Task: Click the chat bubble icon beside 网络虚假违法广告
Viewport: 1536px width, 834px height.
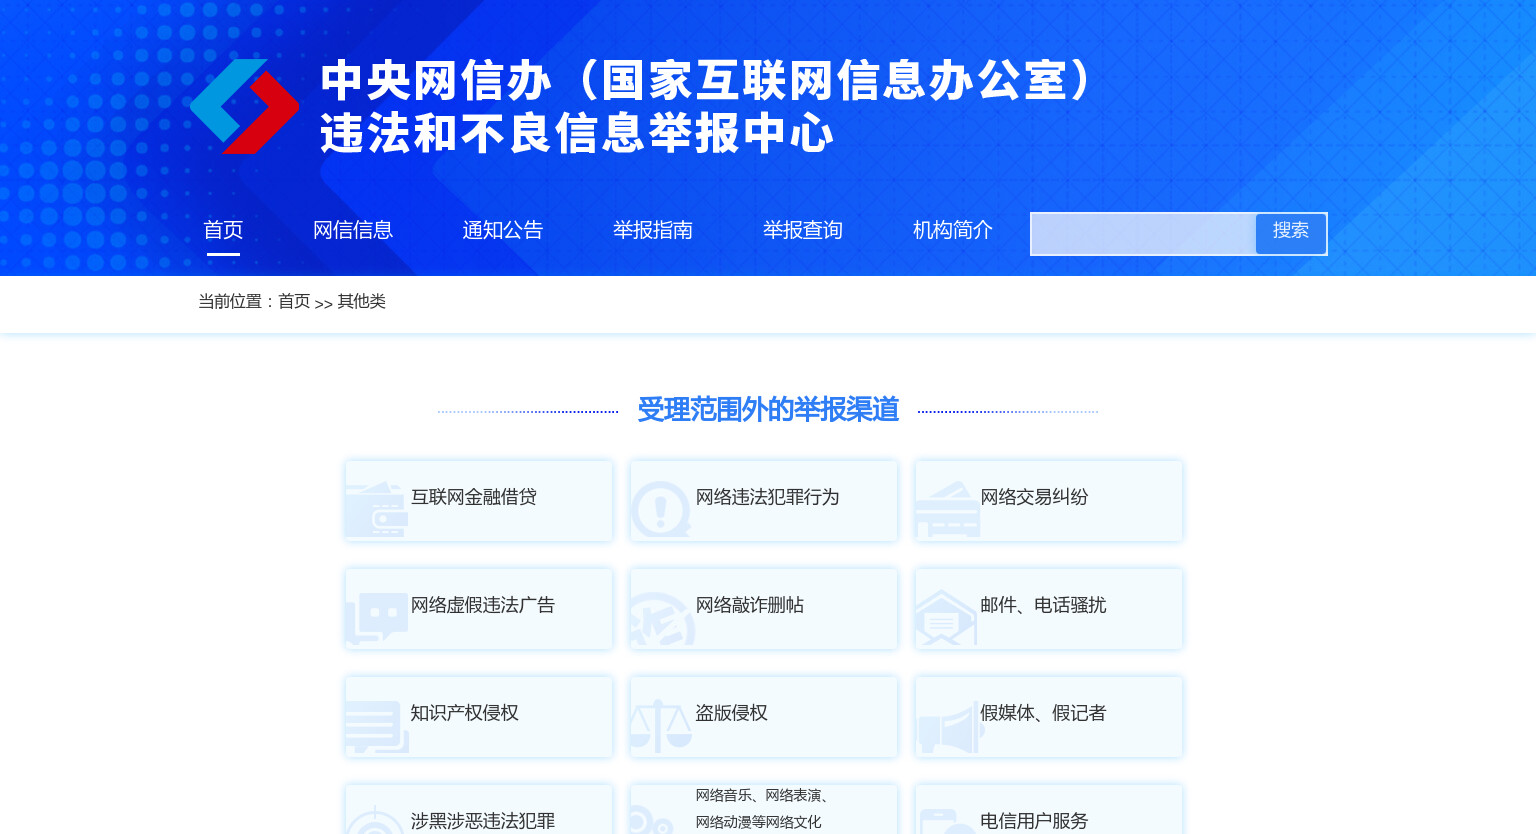Action: [x=376, y=619]
